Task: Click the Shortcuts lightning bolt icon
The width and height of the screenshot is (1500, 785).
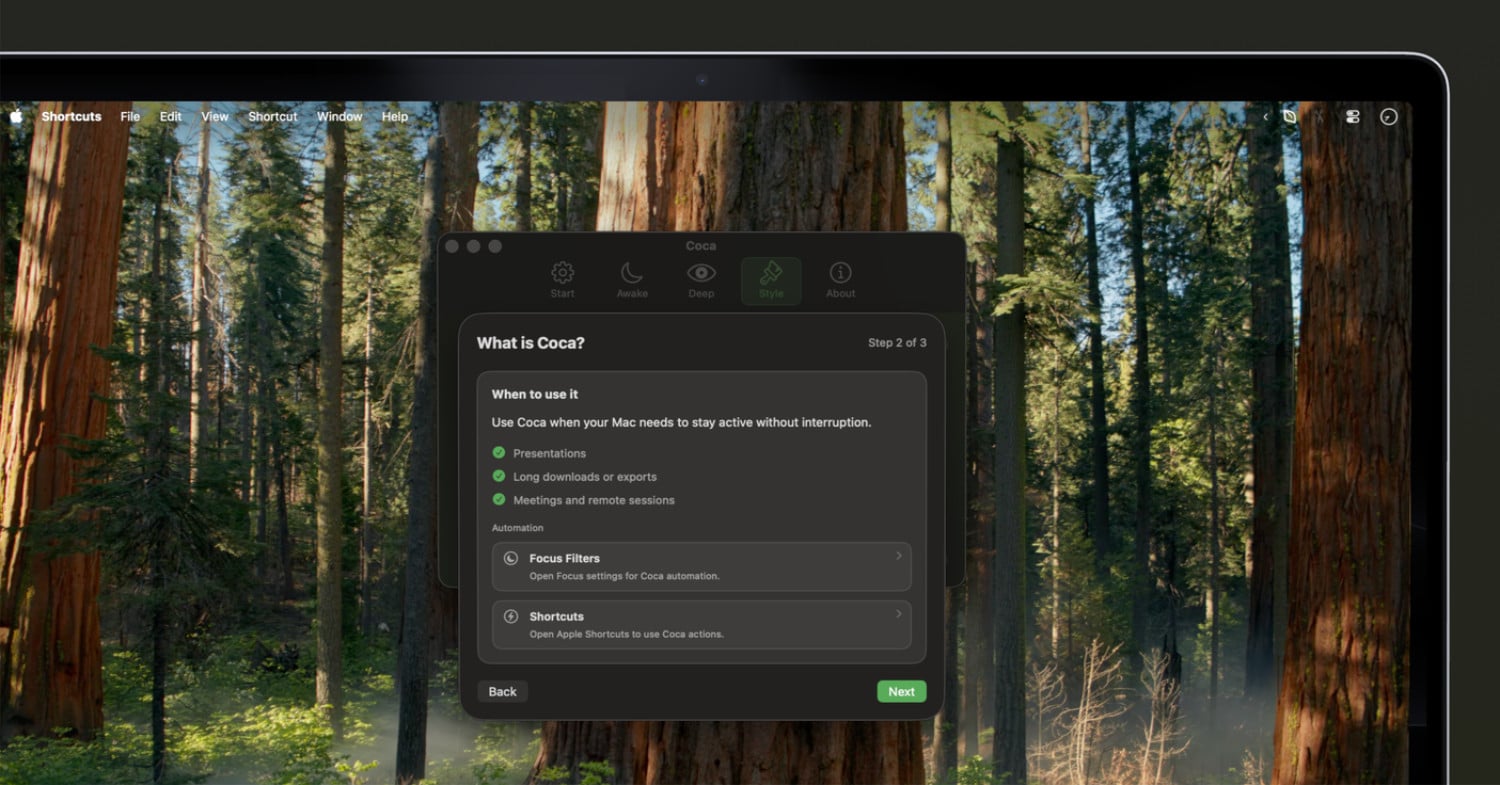Action: (511, 617)
